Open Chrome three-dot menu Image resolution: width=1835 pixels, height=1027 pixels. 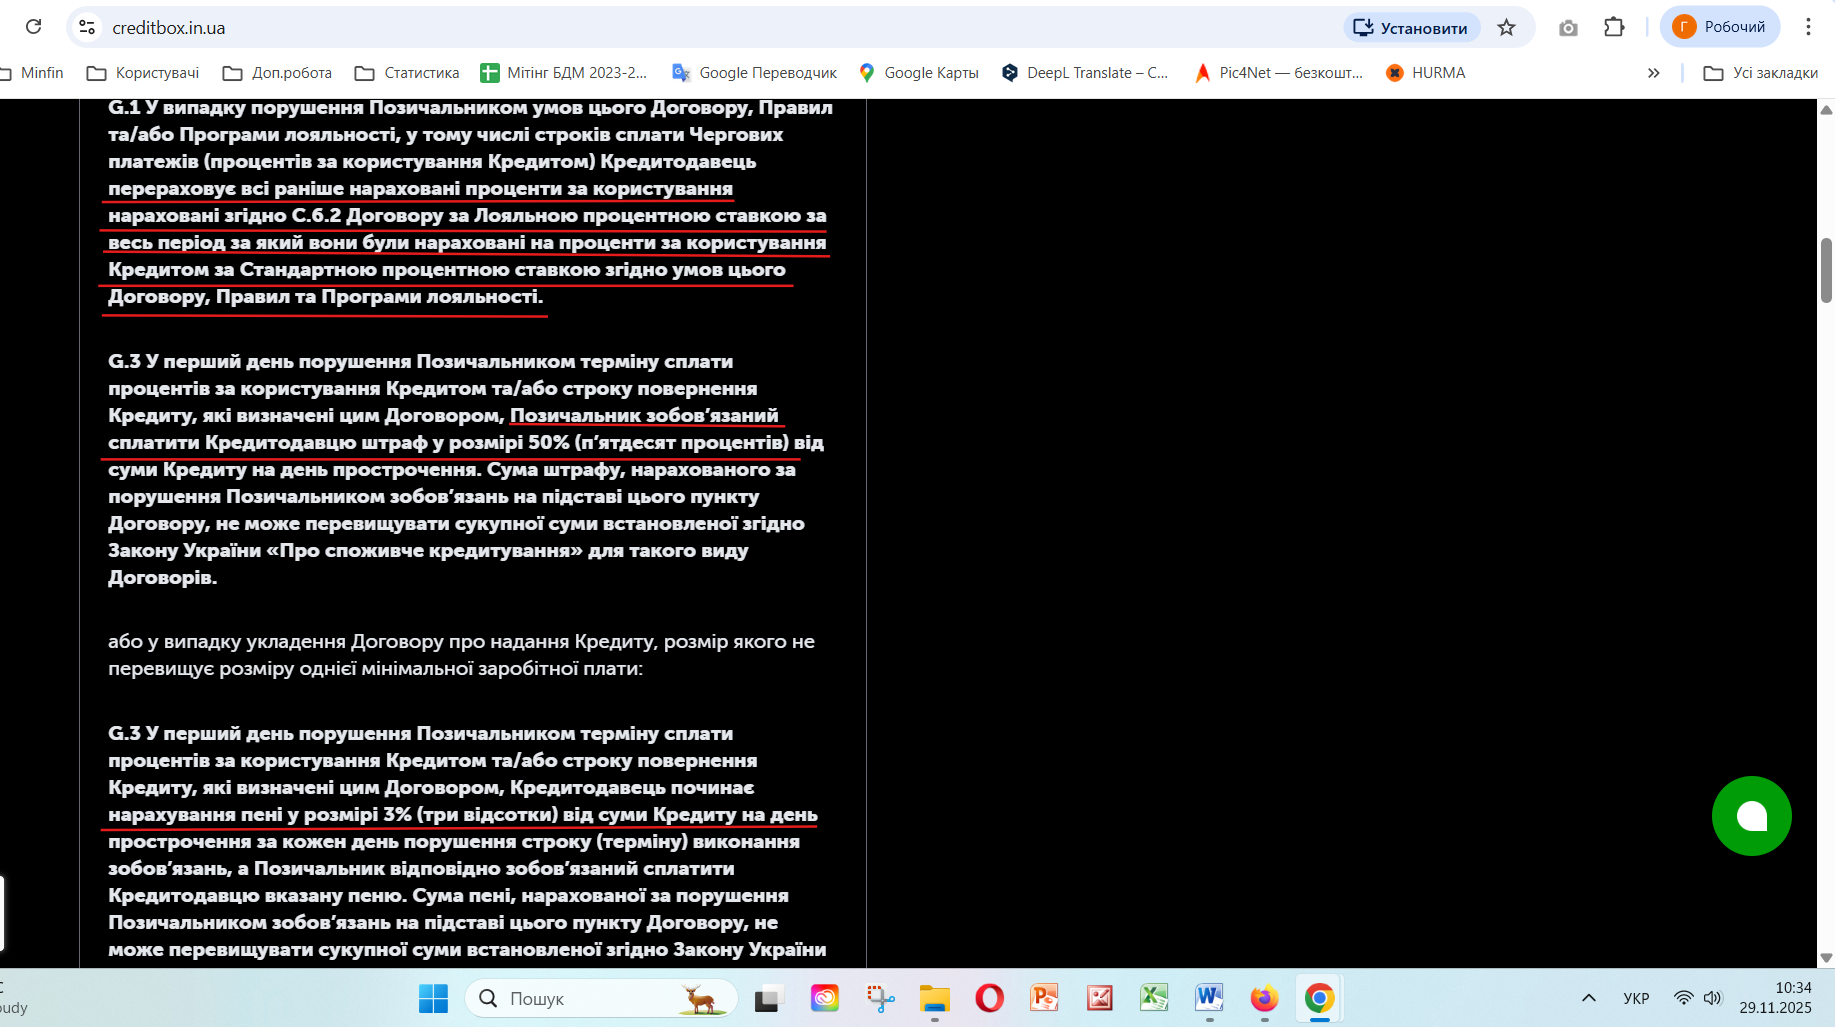1808,27
